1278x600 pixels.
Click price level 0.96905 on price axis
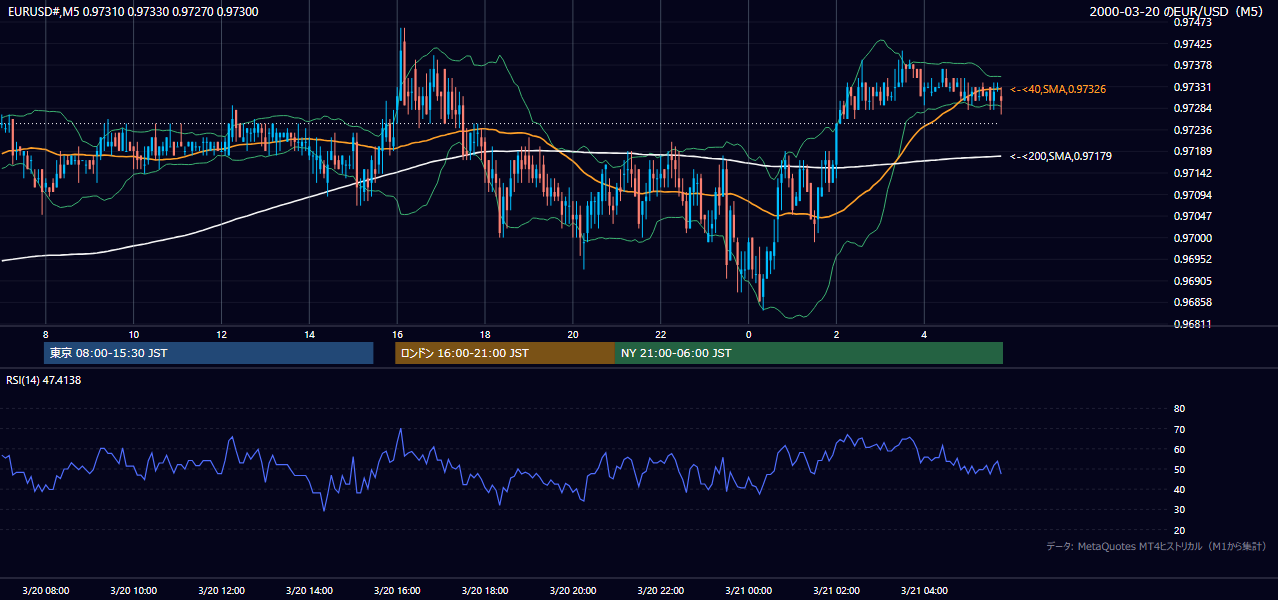coord(1192,281)
